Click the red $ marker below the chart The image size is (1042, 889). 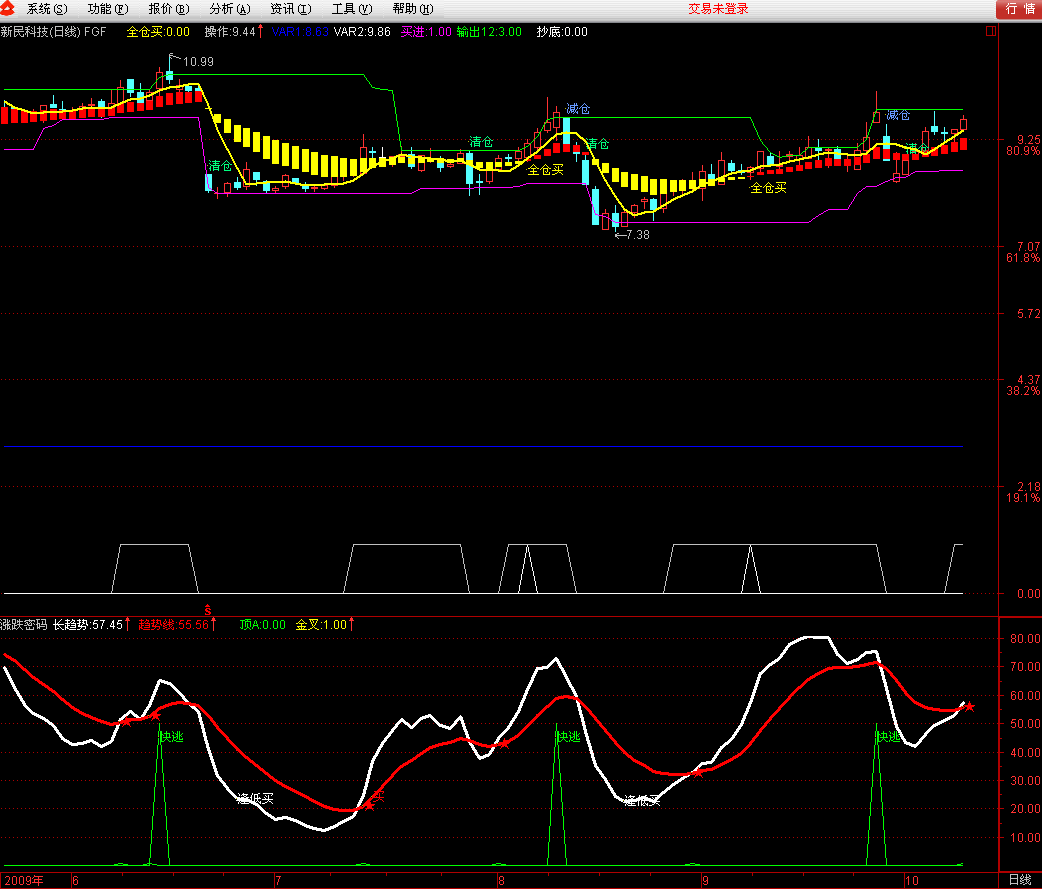[x=208, y=608]
